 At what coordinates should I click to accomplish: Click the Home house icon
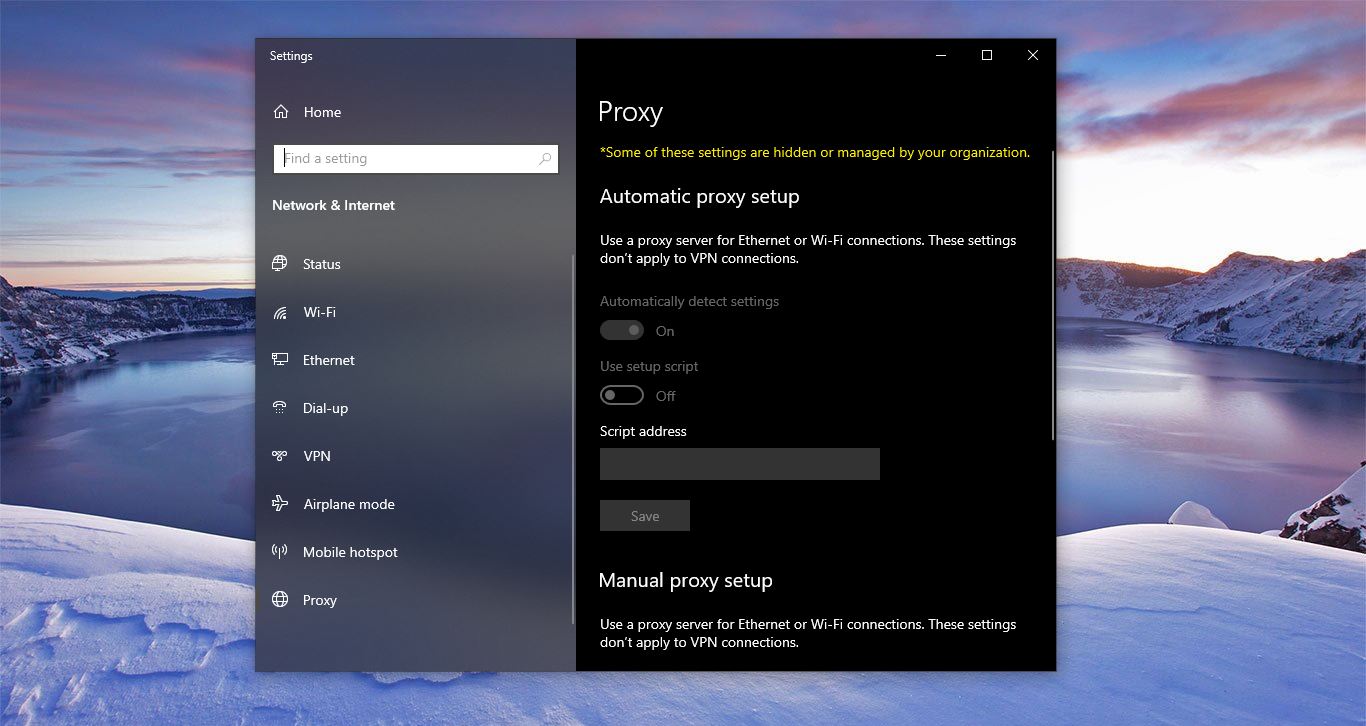(x=280, y=111)
